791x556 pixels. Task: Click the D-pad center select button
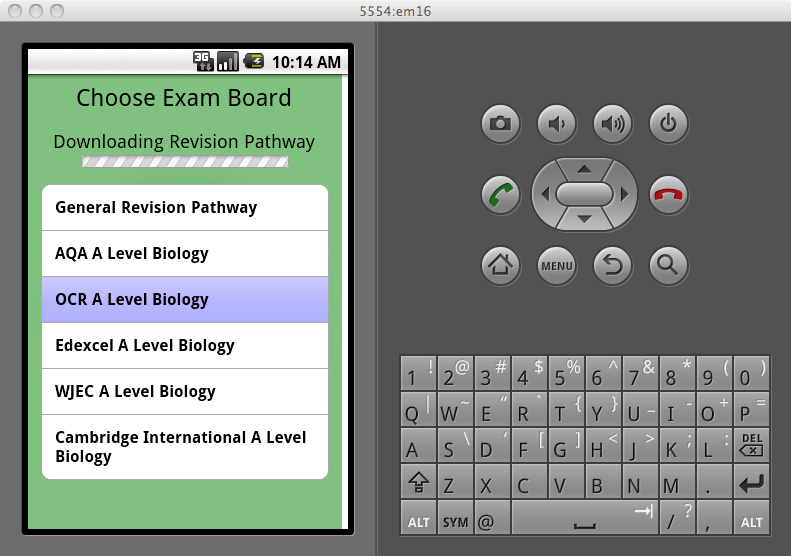584,194
